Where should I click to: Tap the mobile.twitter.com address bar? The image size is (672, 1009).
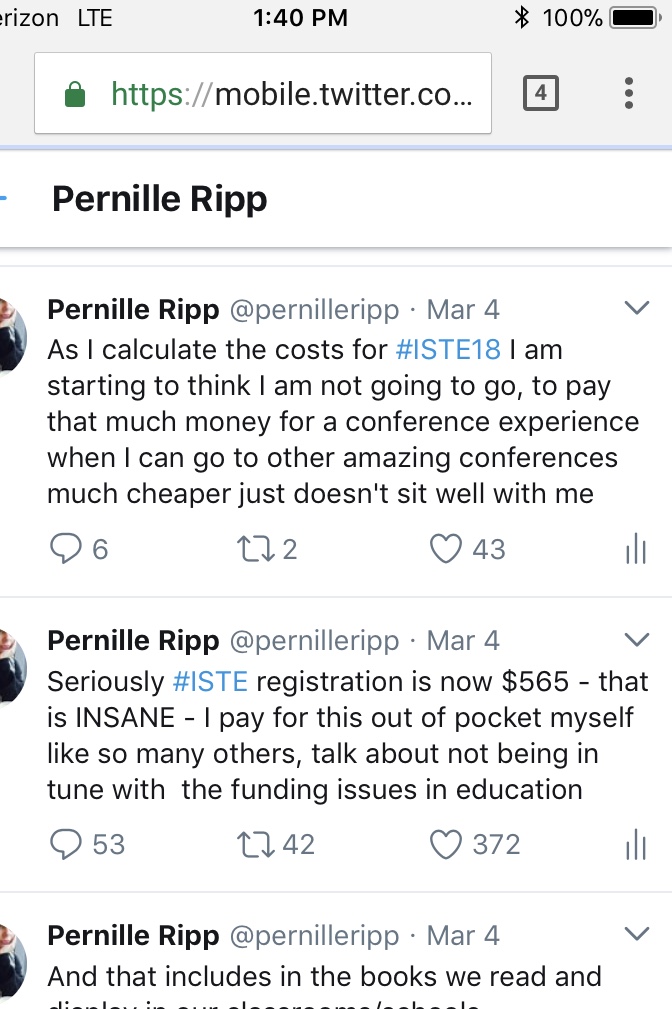(290, 94)
